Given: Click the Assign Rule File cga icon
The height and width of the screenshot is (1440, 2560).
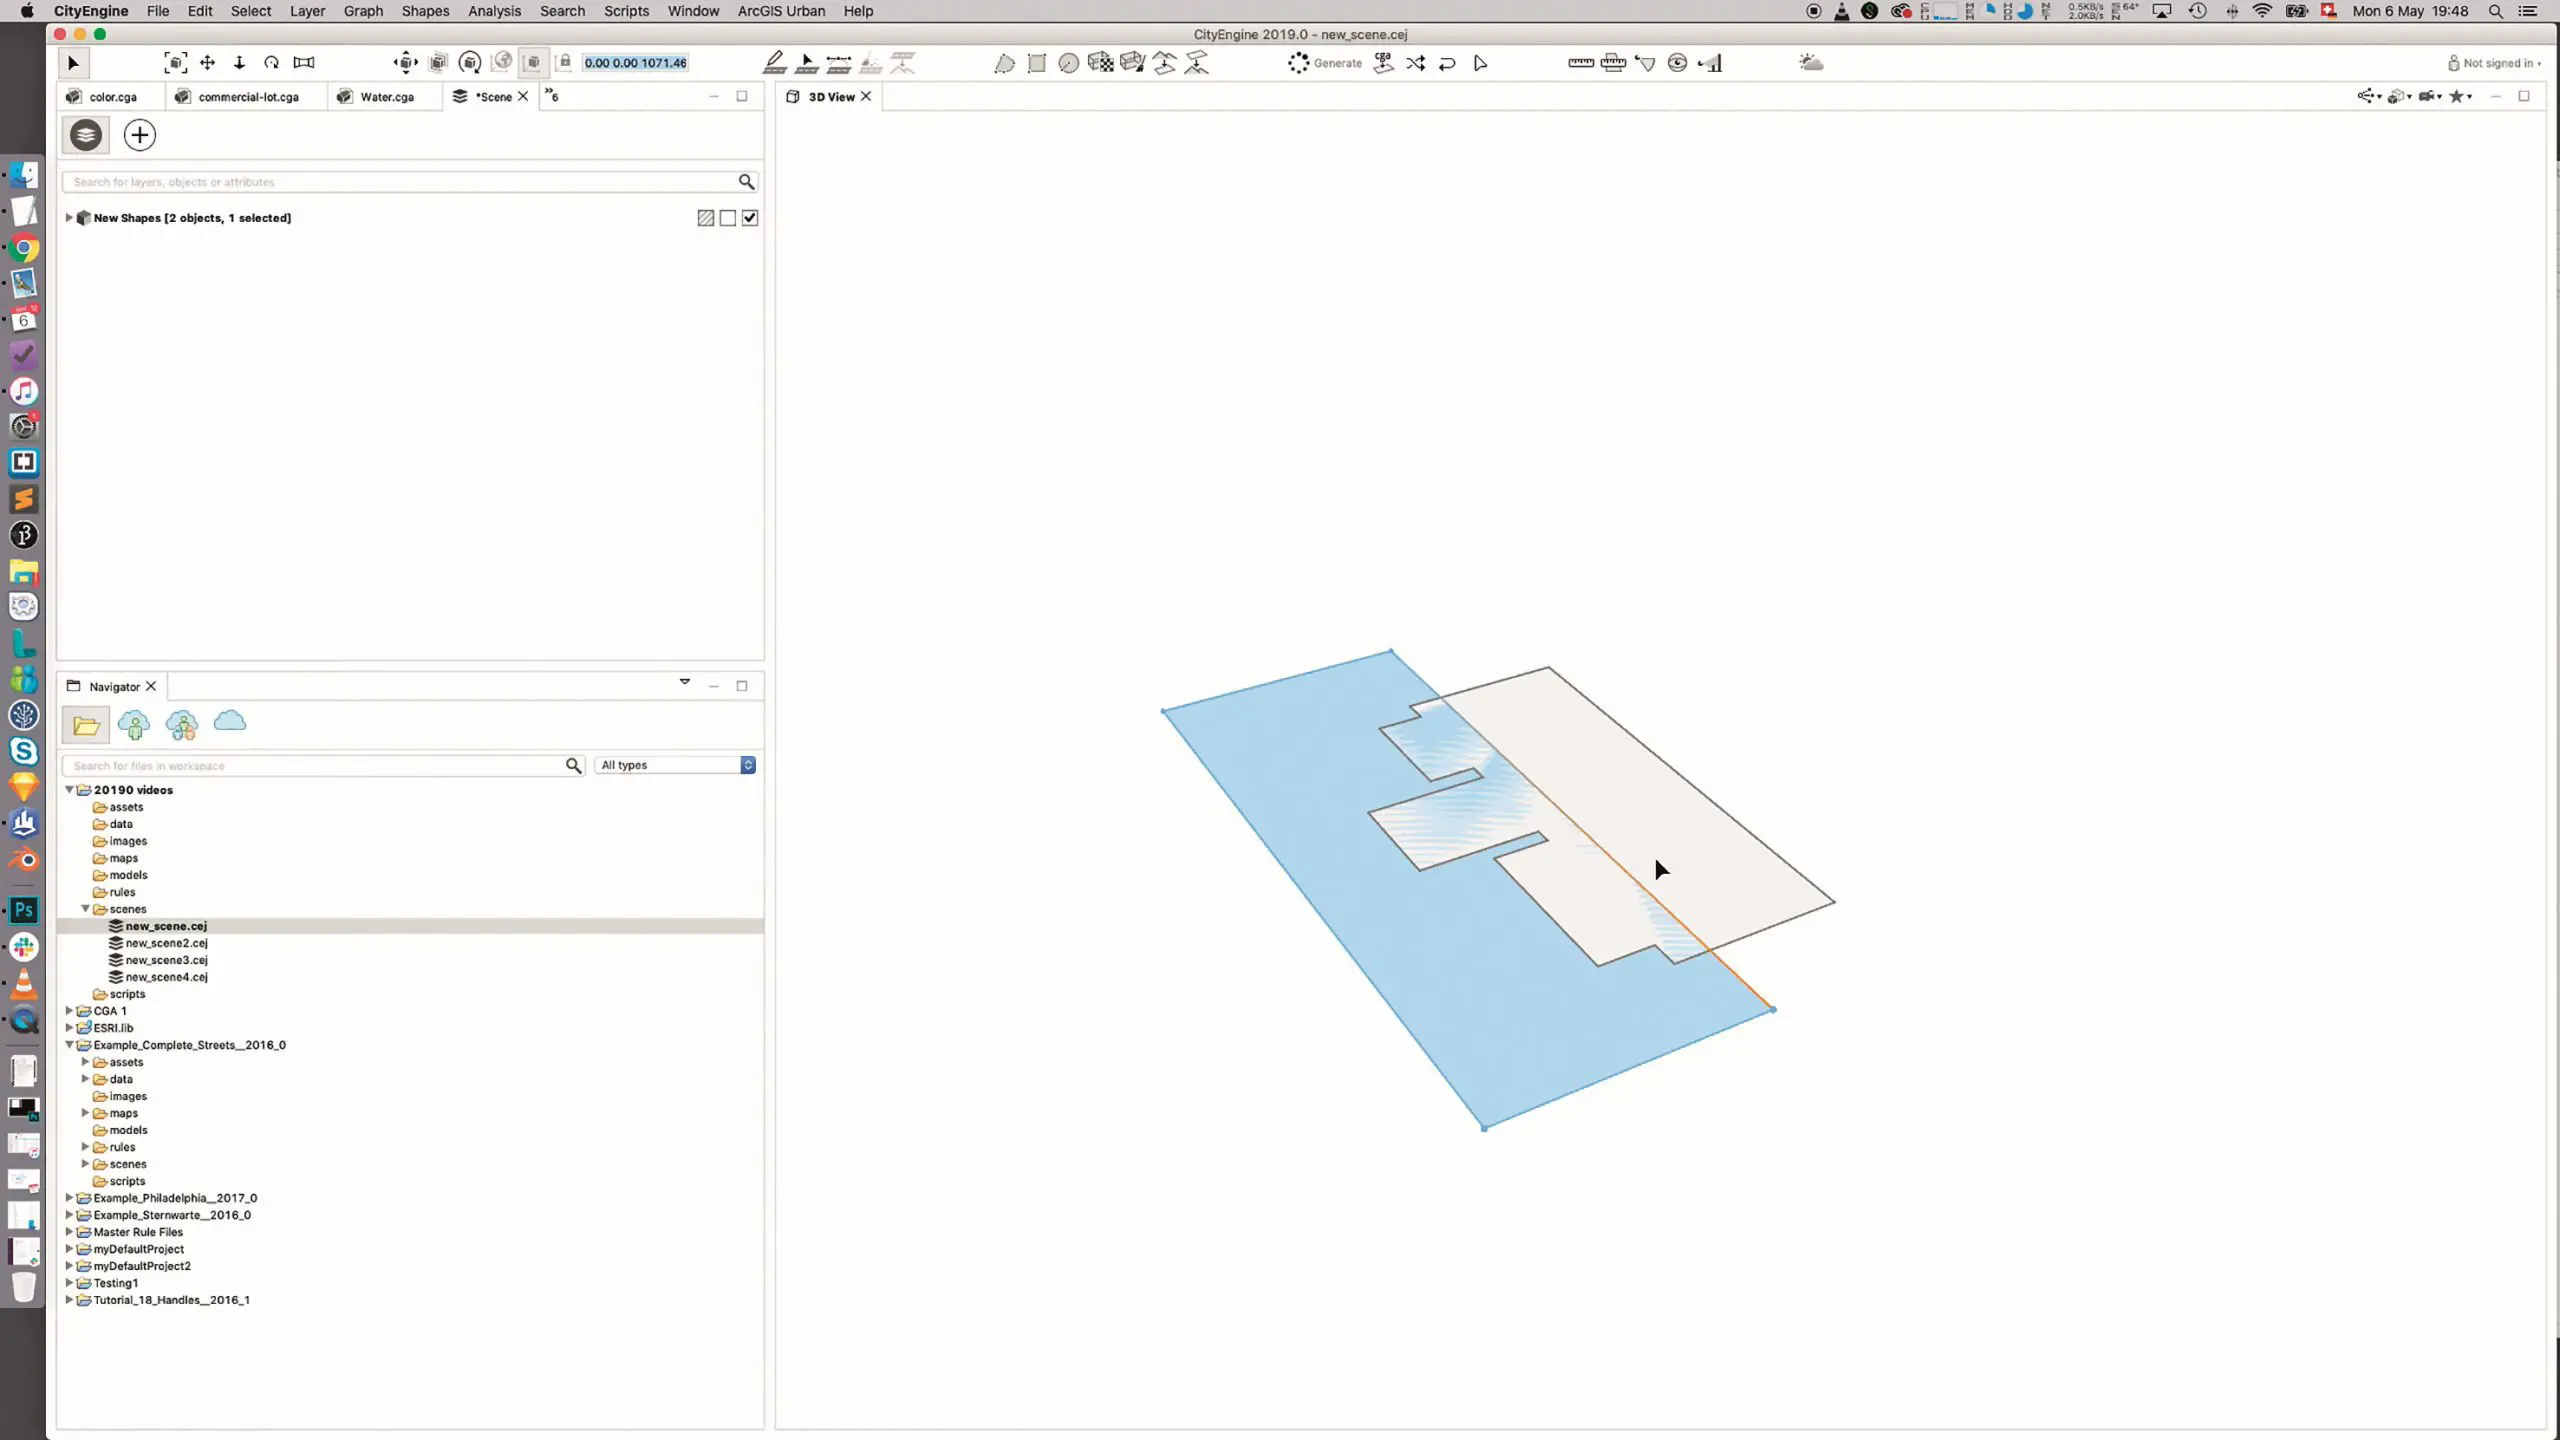Looking at the screenshot, I should tap(1383, 63).
